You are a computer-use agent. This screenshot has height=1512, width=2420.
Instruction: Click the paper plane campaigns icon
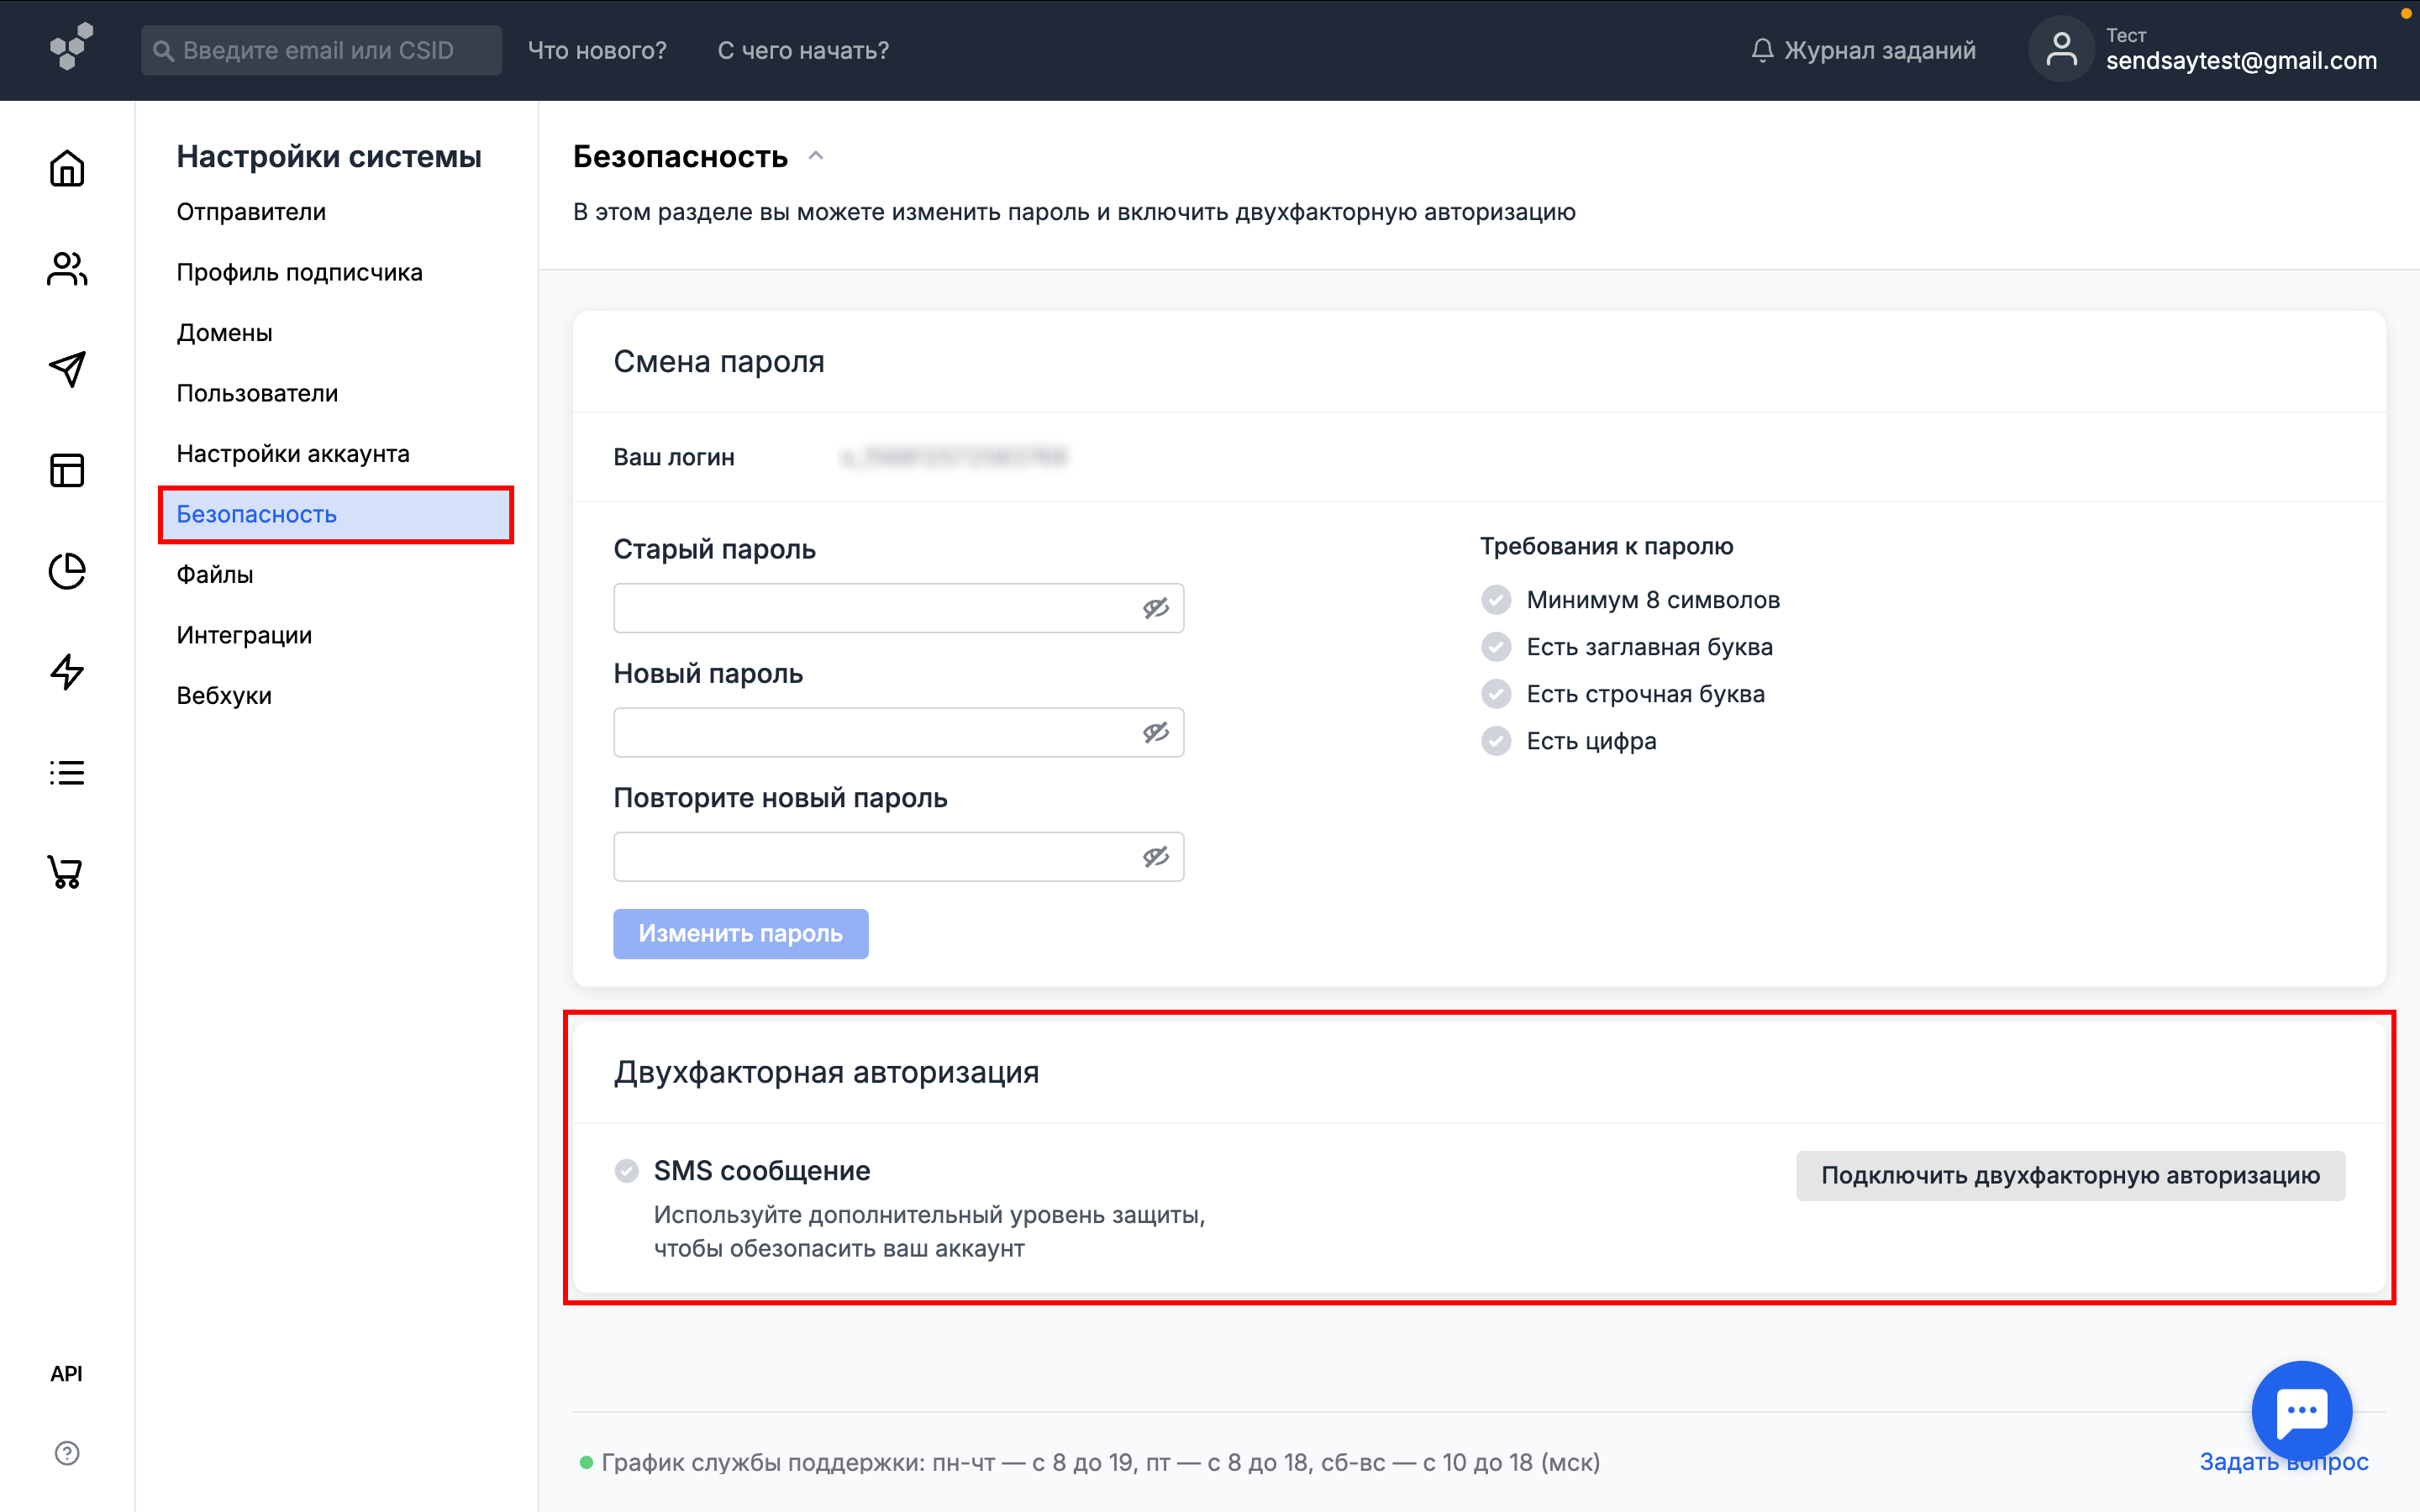pos(67,369)
